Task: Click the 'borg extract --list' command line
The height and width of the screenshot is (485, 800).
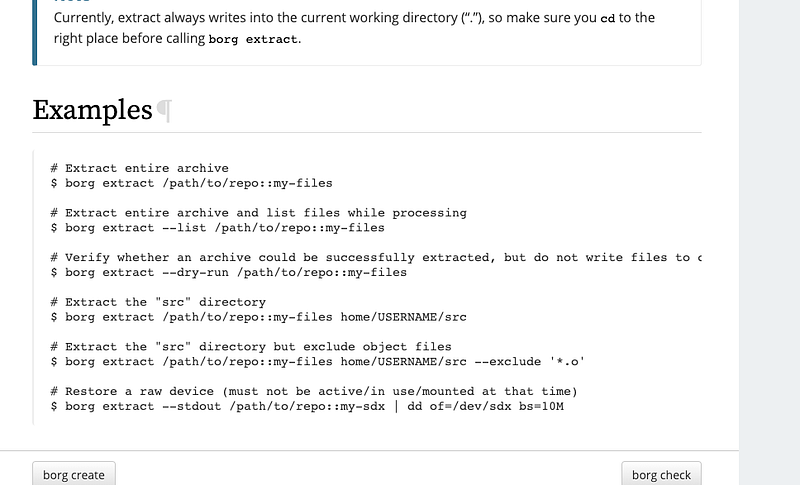Action: coord(217,227)
